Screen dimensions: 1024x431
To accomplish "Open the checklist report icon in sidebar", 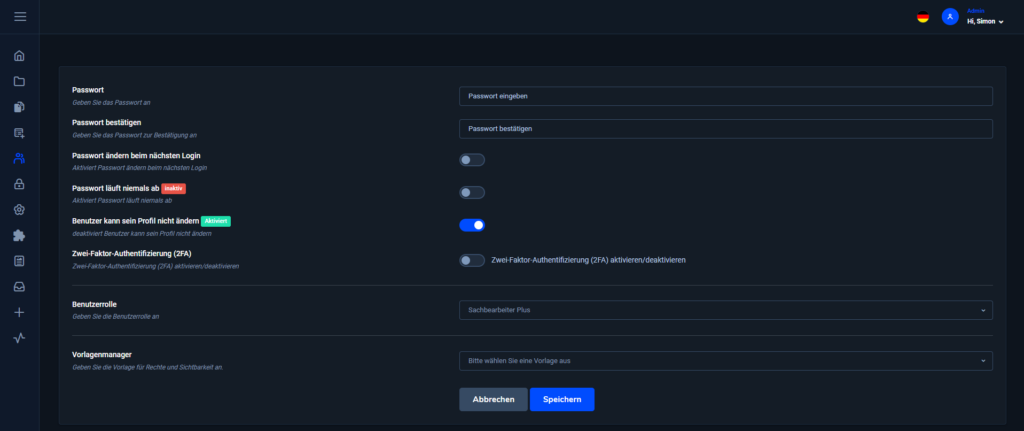I will pos(19,261).
